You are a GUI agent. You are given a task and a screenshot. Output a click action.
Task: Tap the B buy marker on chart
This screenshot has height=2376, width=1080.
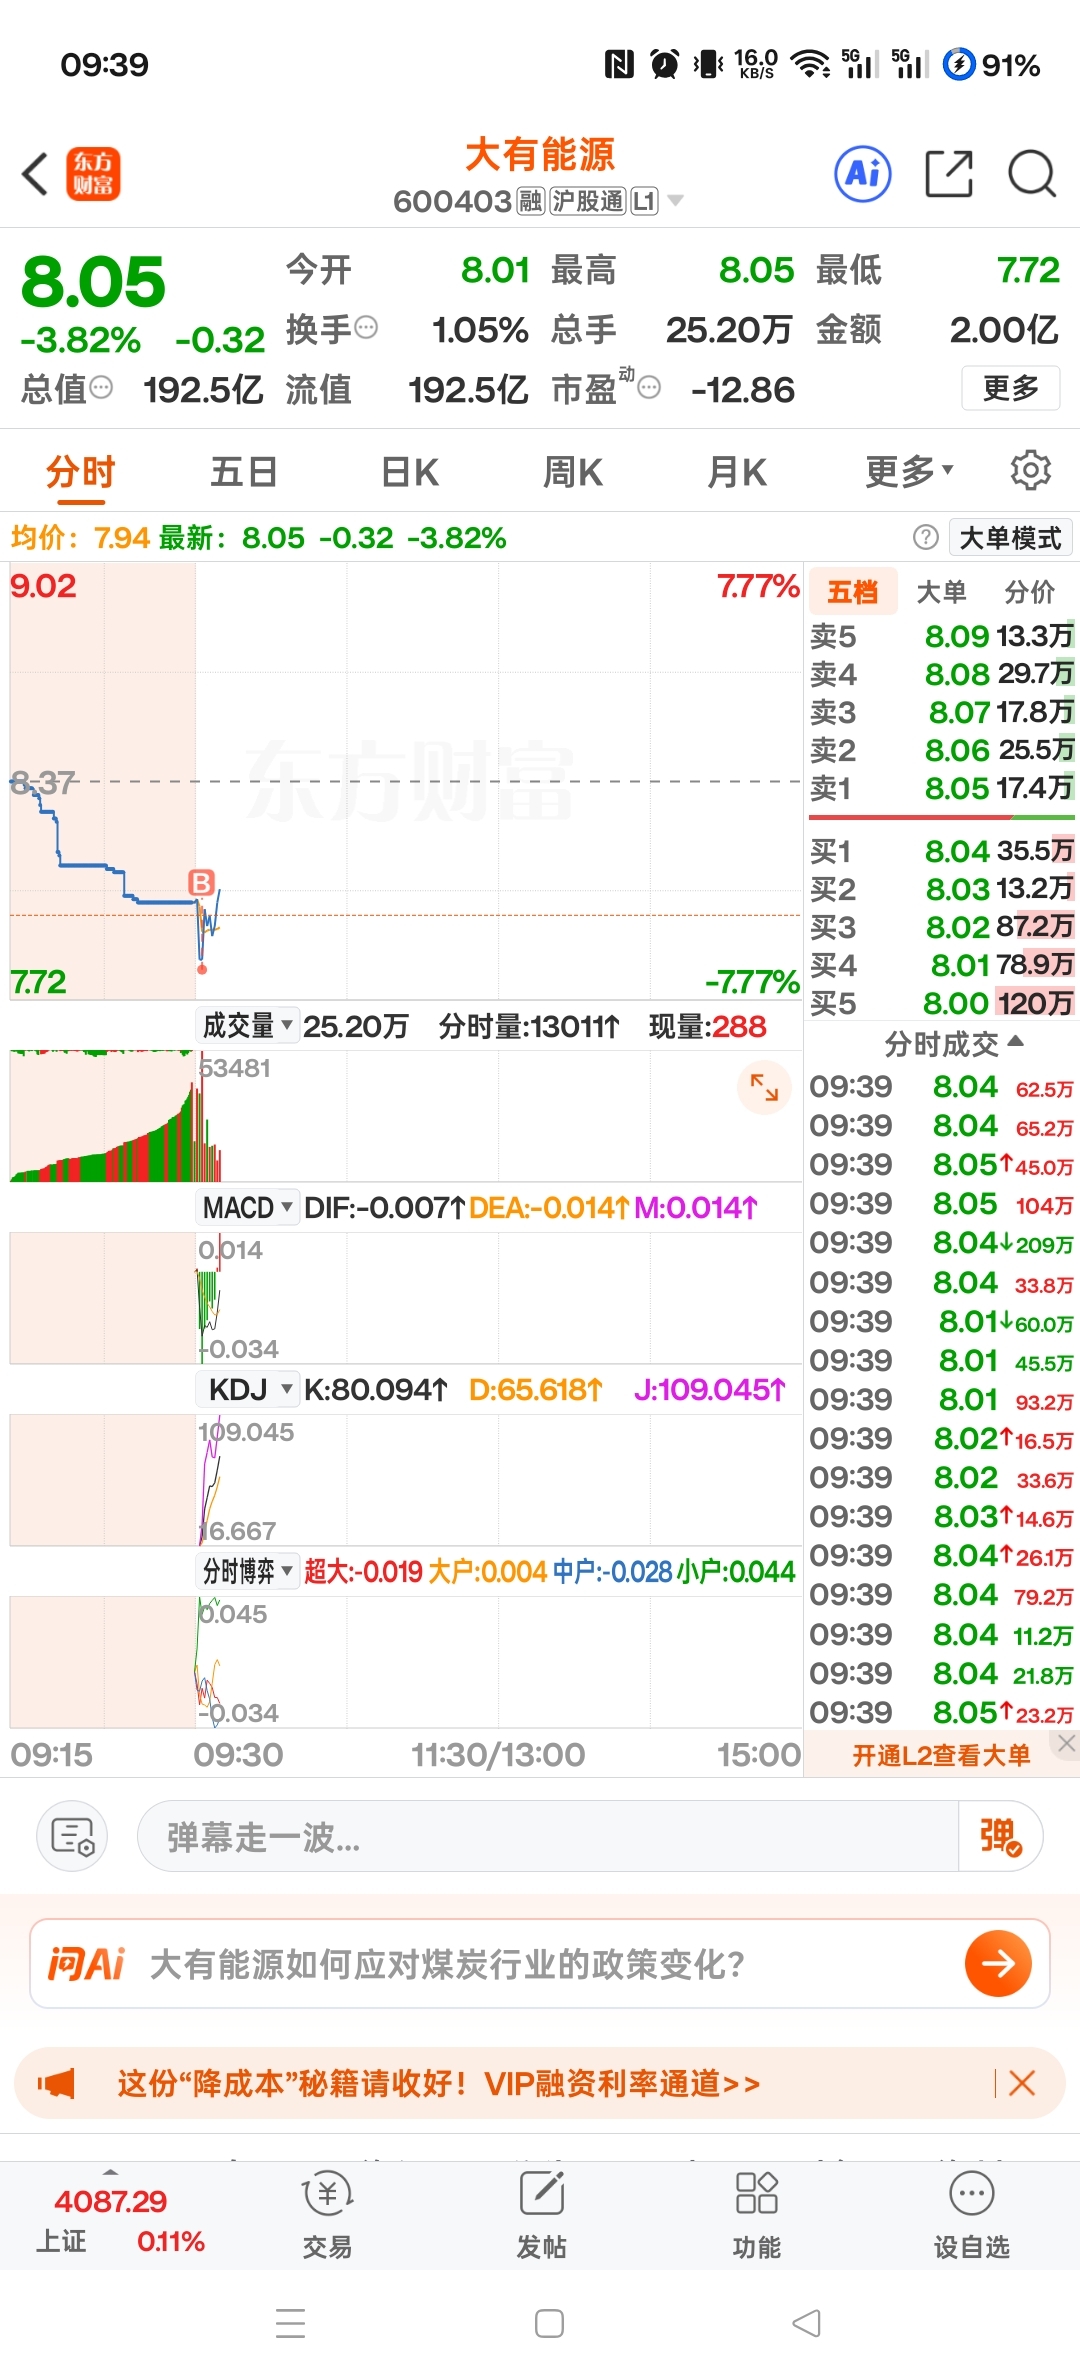(201, 882)
